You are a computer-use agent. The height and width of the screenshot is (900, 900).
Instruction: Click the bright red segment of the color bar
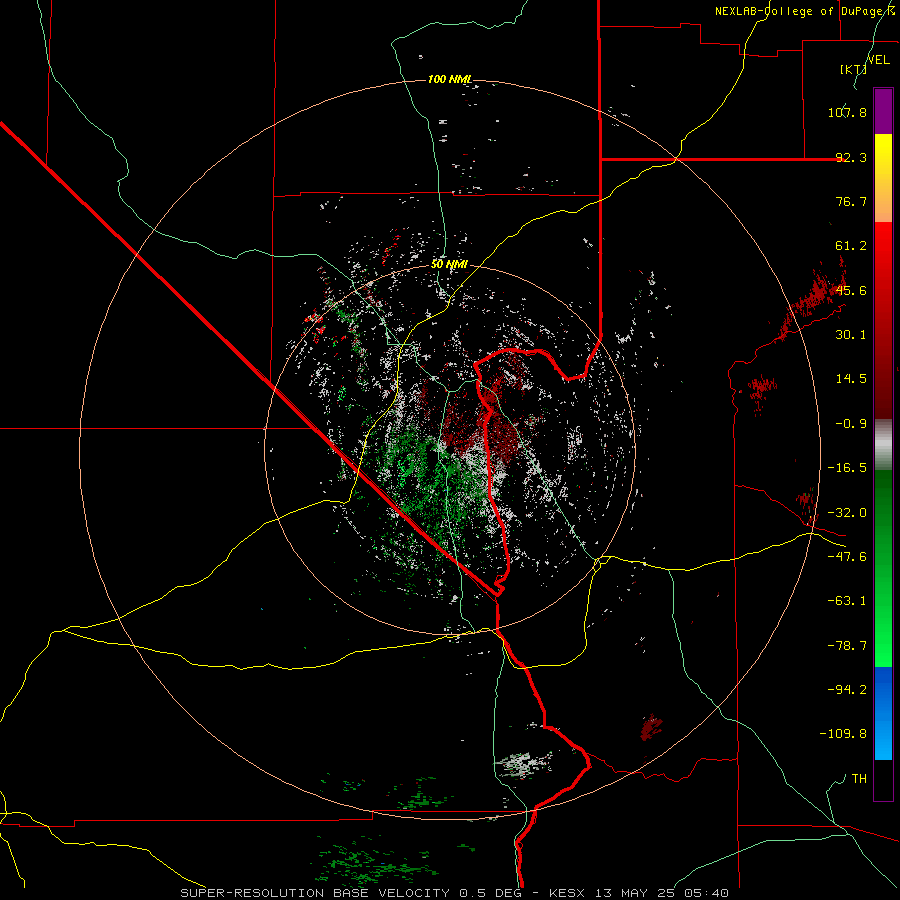point(883,320)
